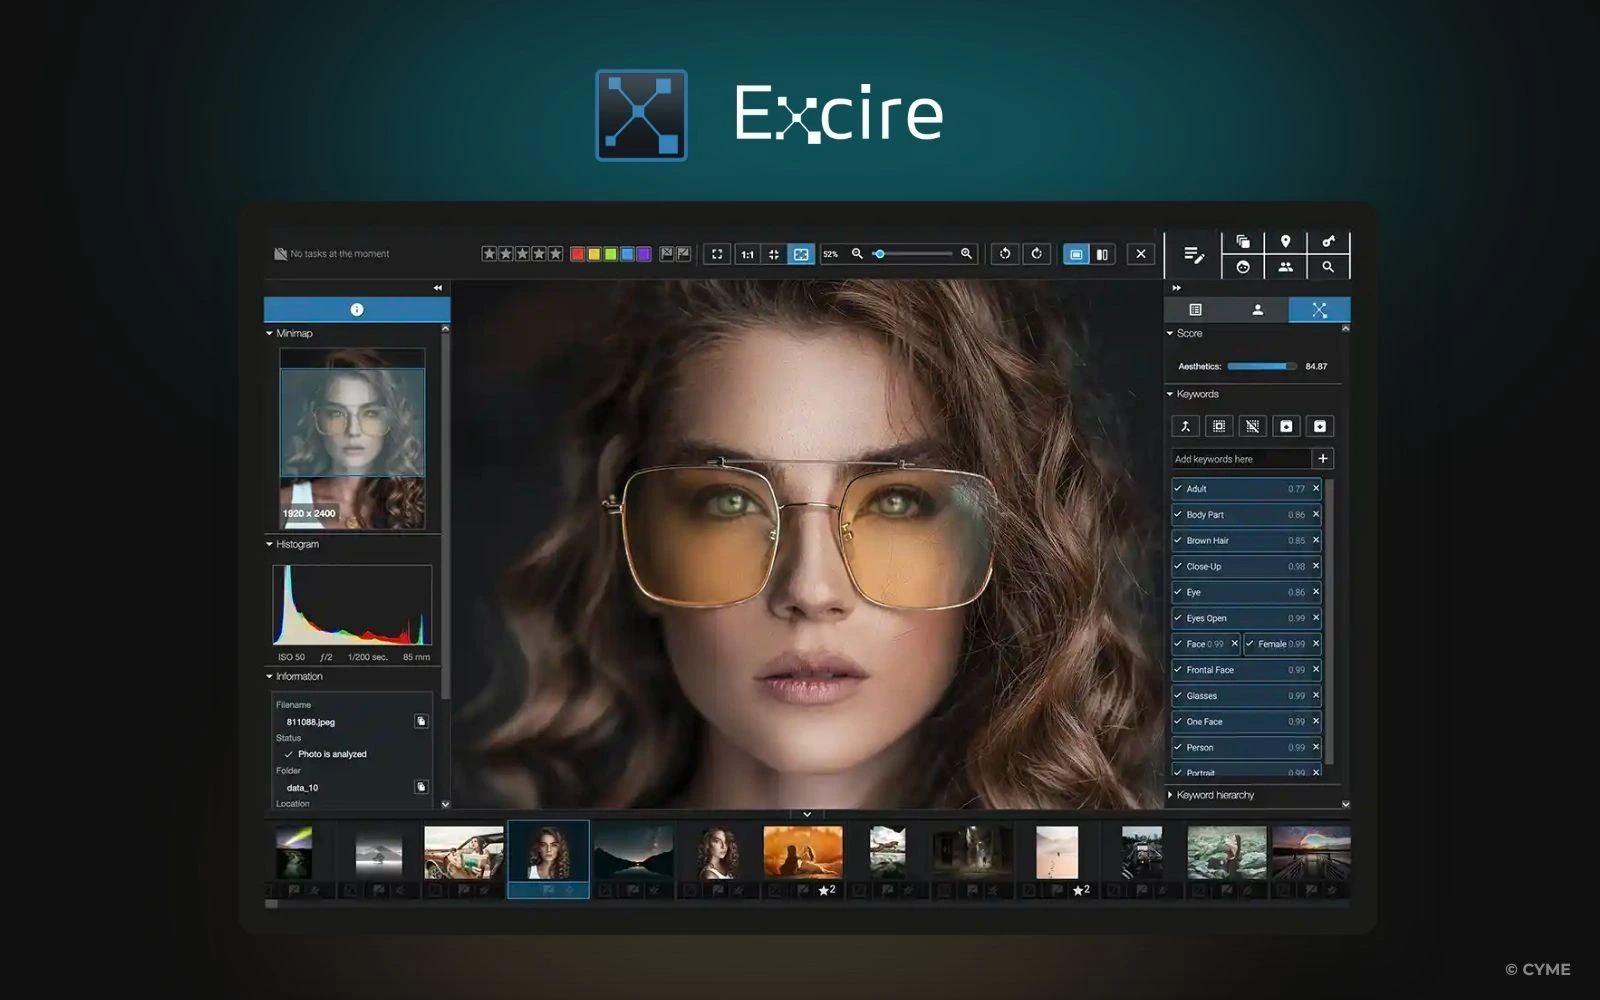1600x1000 pixels.
Task: Apply the red color label to the photo
Action: tap(577, 253)
